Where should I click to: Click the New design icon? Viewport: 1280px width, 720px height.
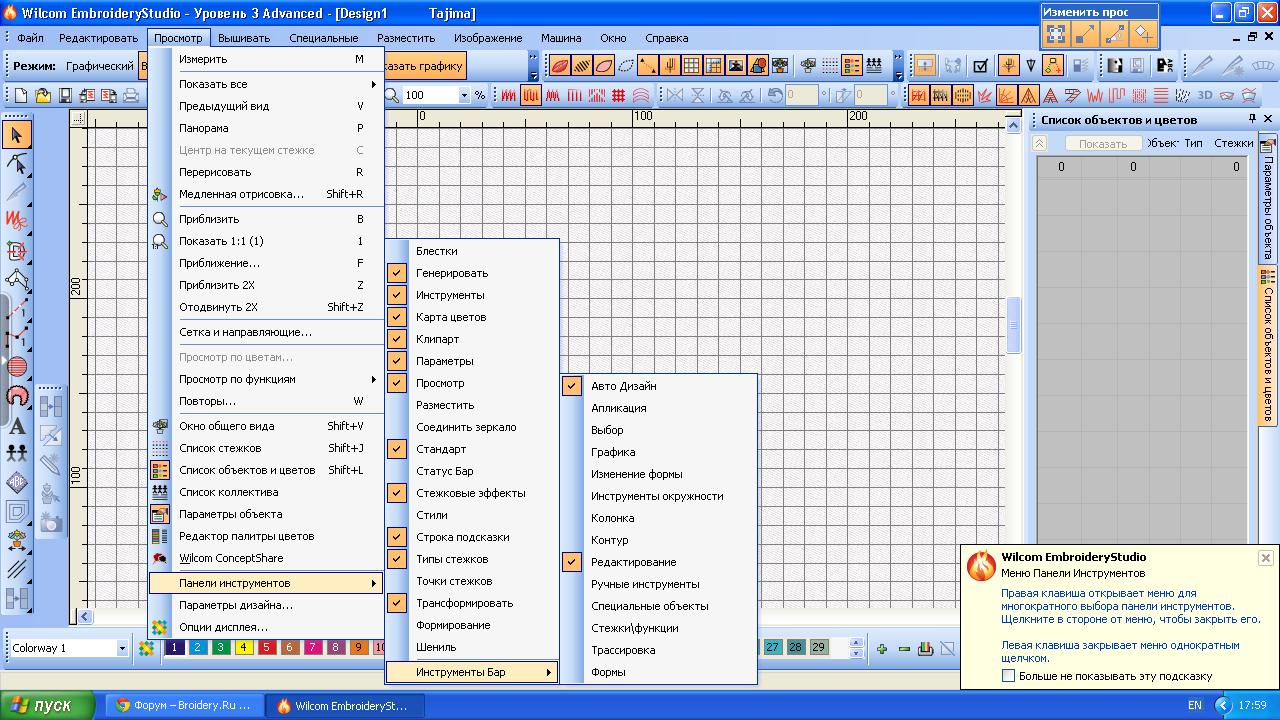(21, 96)
